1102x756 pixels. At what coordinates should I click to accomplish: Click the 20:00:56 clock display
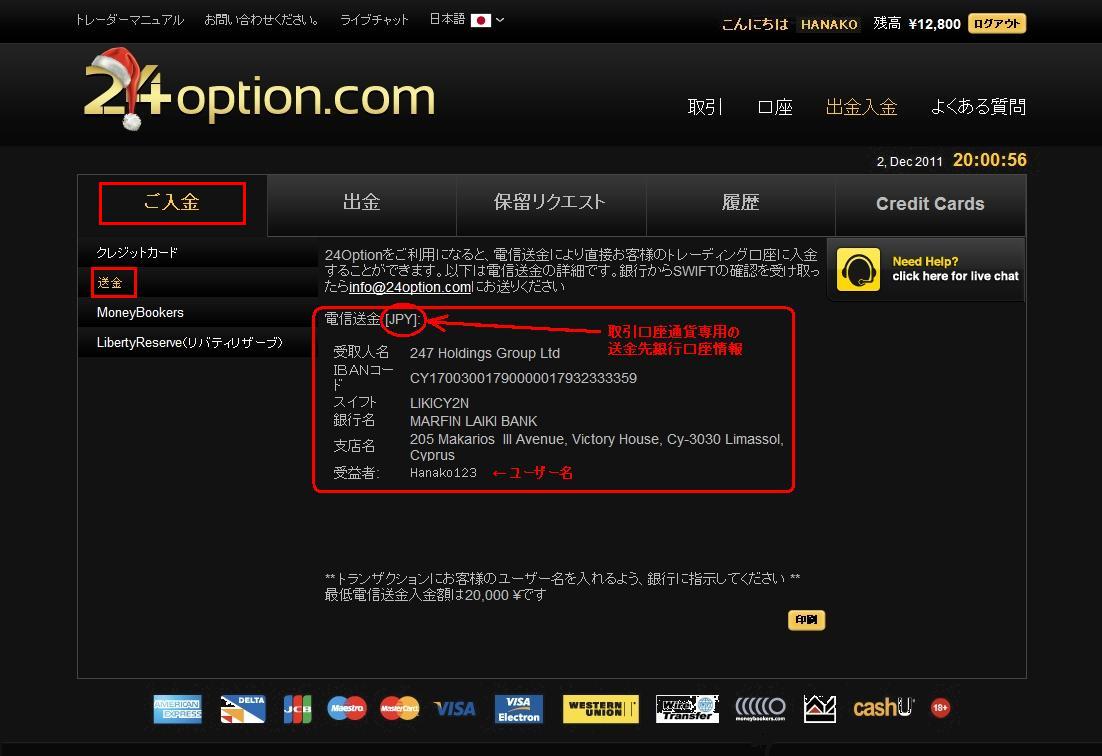tap(990, 160)
